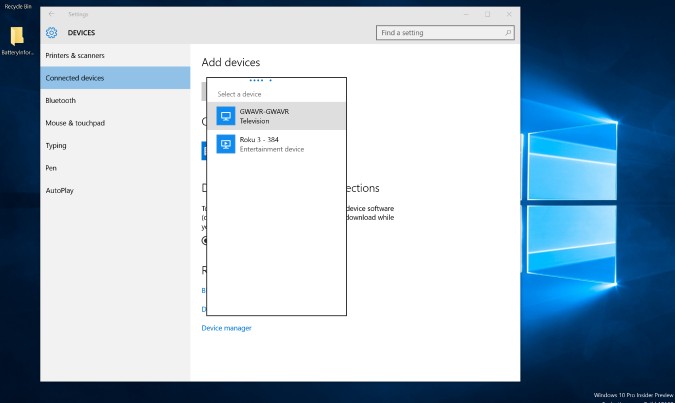
Task: Click the GWAVR television device icon
Action: tap(226, 116)
